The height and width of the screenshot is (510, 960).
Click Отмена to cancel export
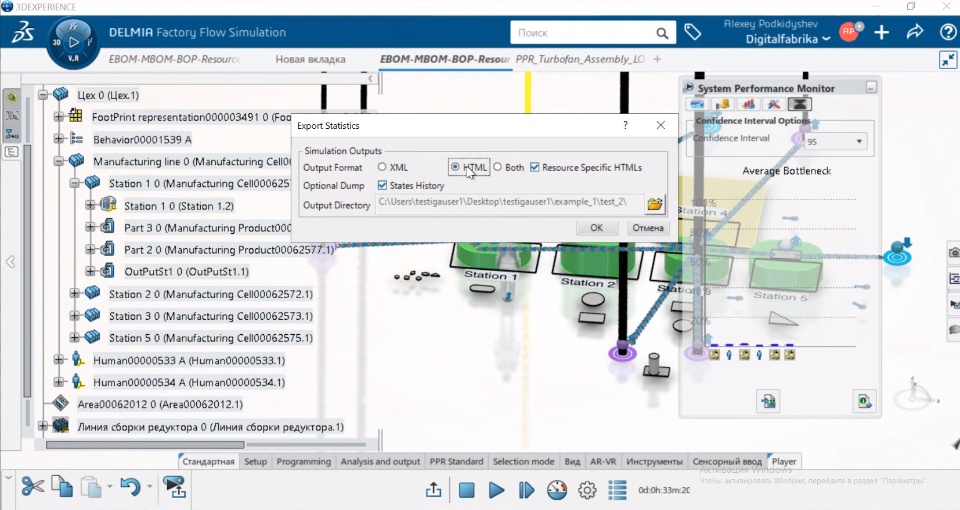pyautogui.click(x=648, y=228)
